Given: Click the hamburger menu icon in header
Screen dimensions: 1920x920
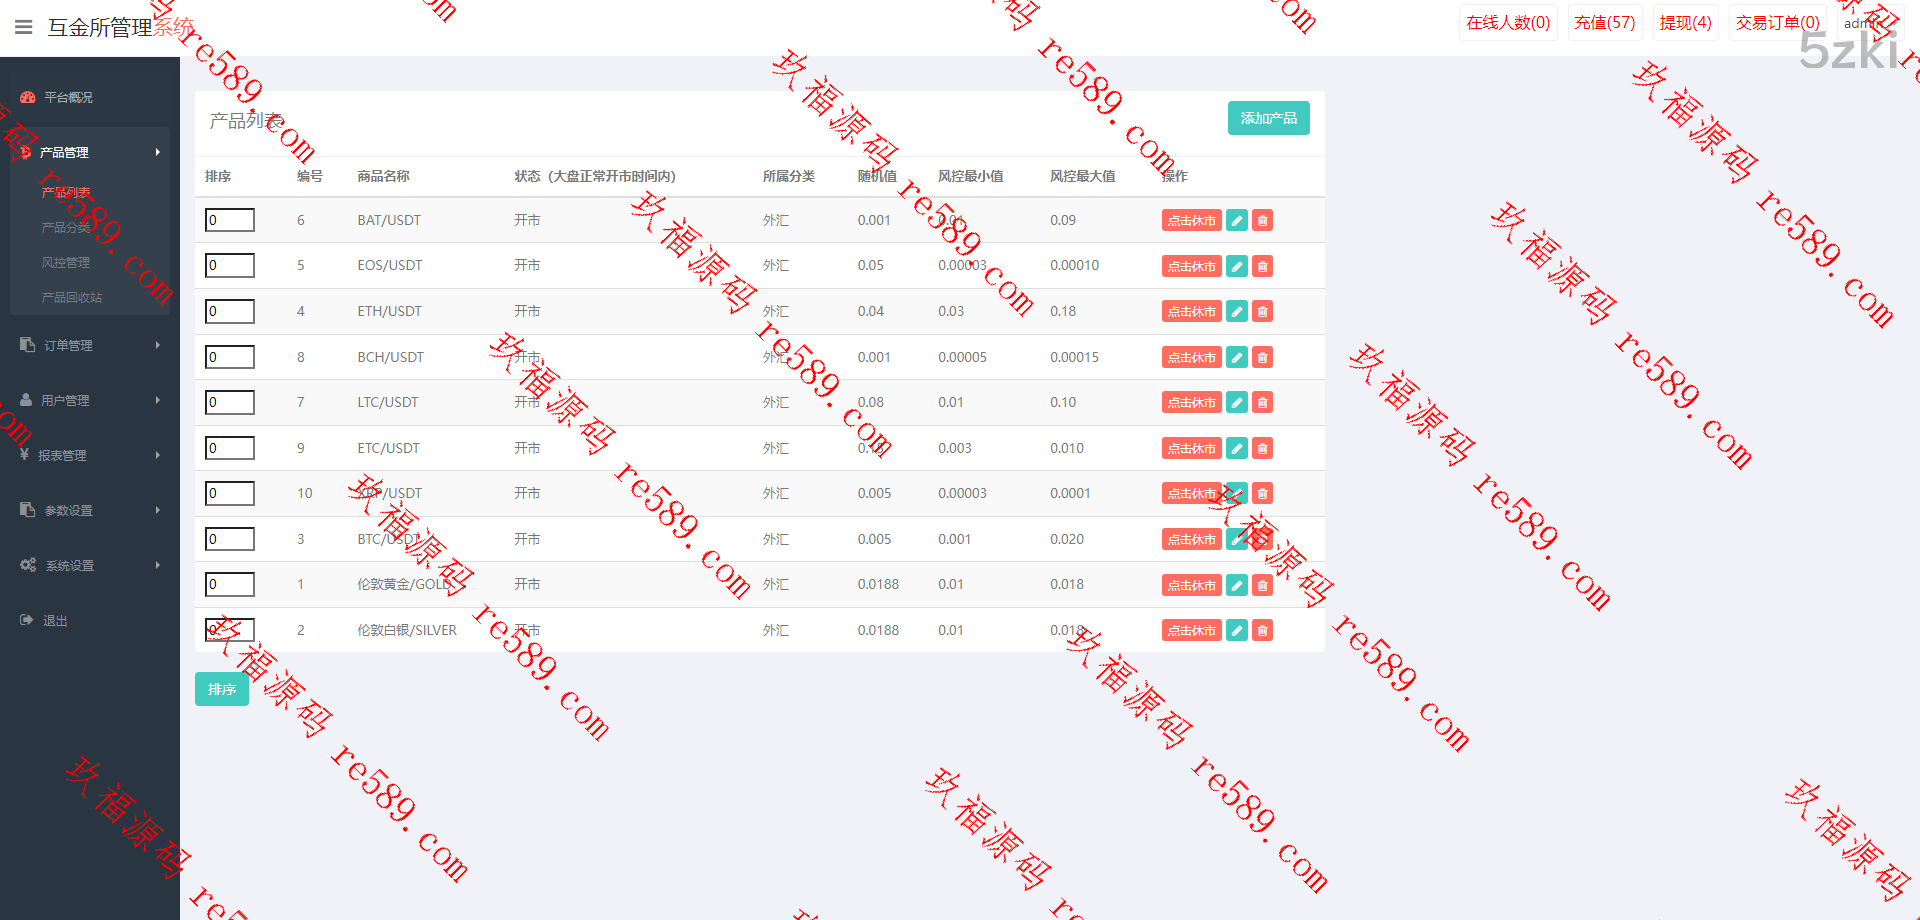Looking at the screenshot, I should (24, 27).
